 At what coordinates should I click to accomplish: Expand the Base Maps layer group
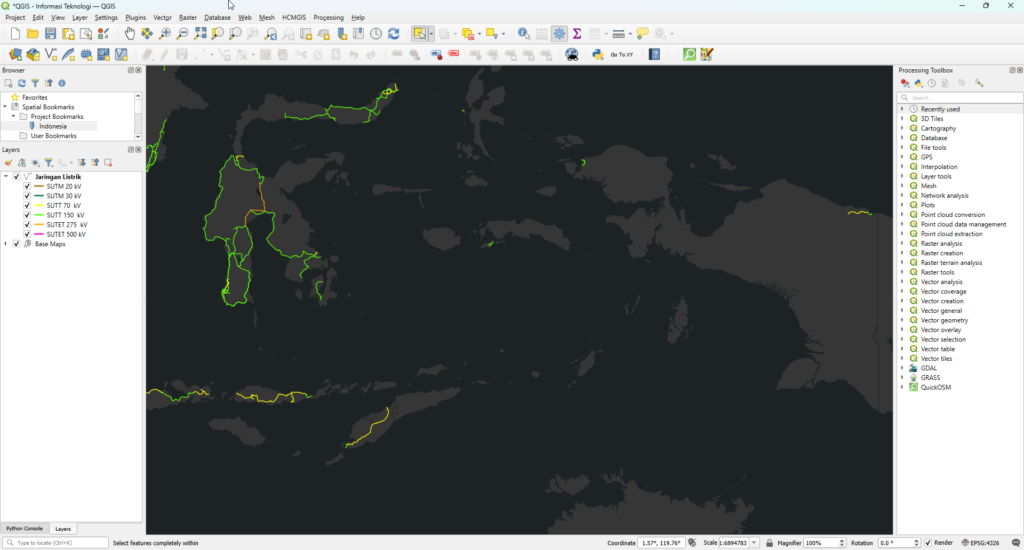coord(6,244)
